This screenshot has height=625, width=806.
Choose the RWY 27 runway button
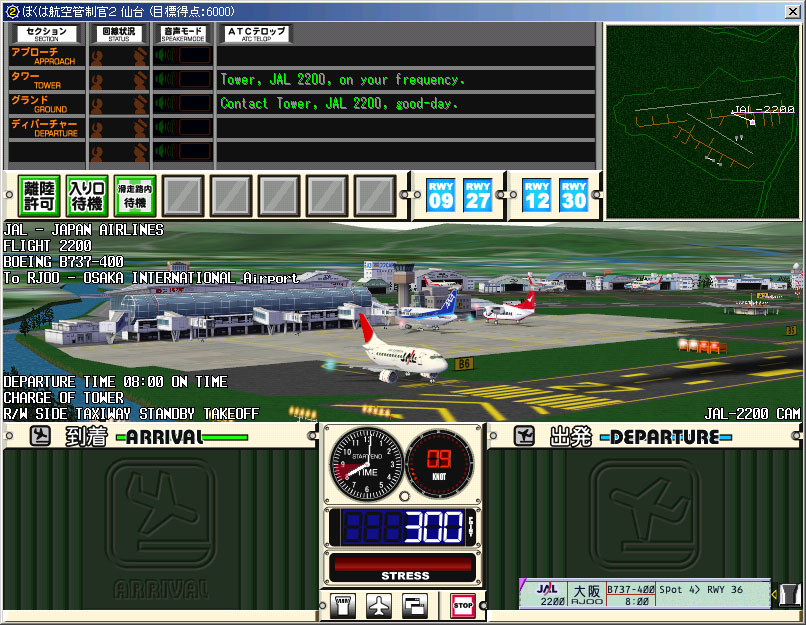pos(478,194)
